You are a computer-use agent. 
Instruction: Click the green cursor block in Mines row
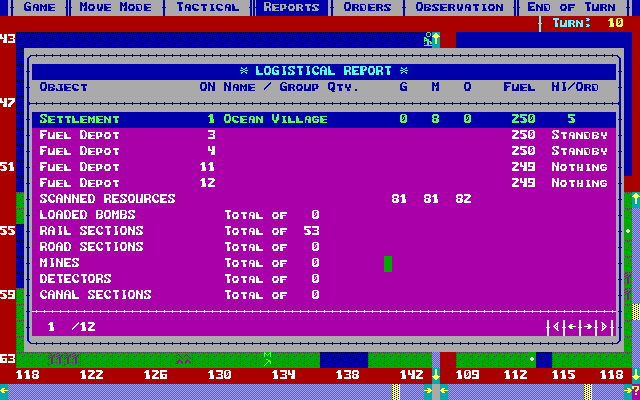tap(388, 264)
